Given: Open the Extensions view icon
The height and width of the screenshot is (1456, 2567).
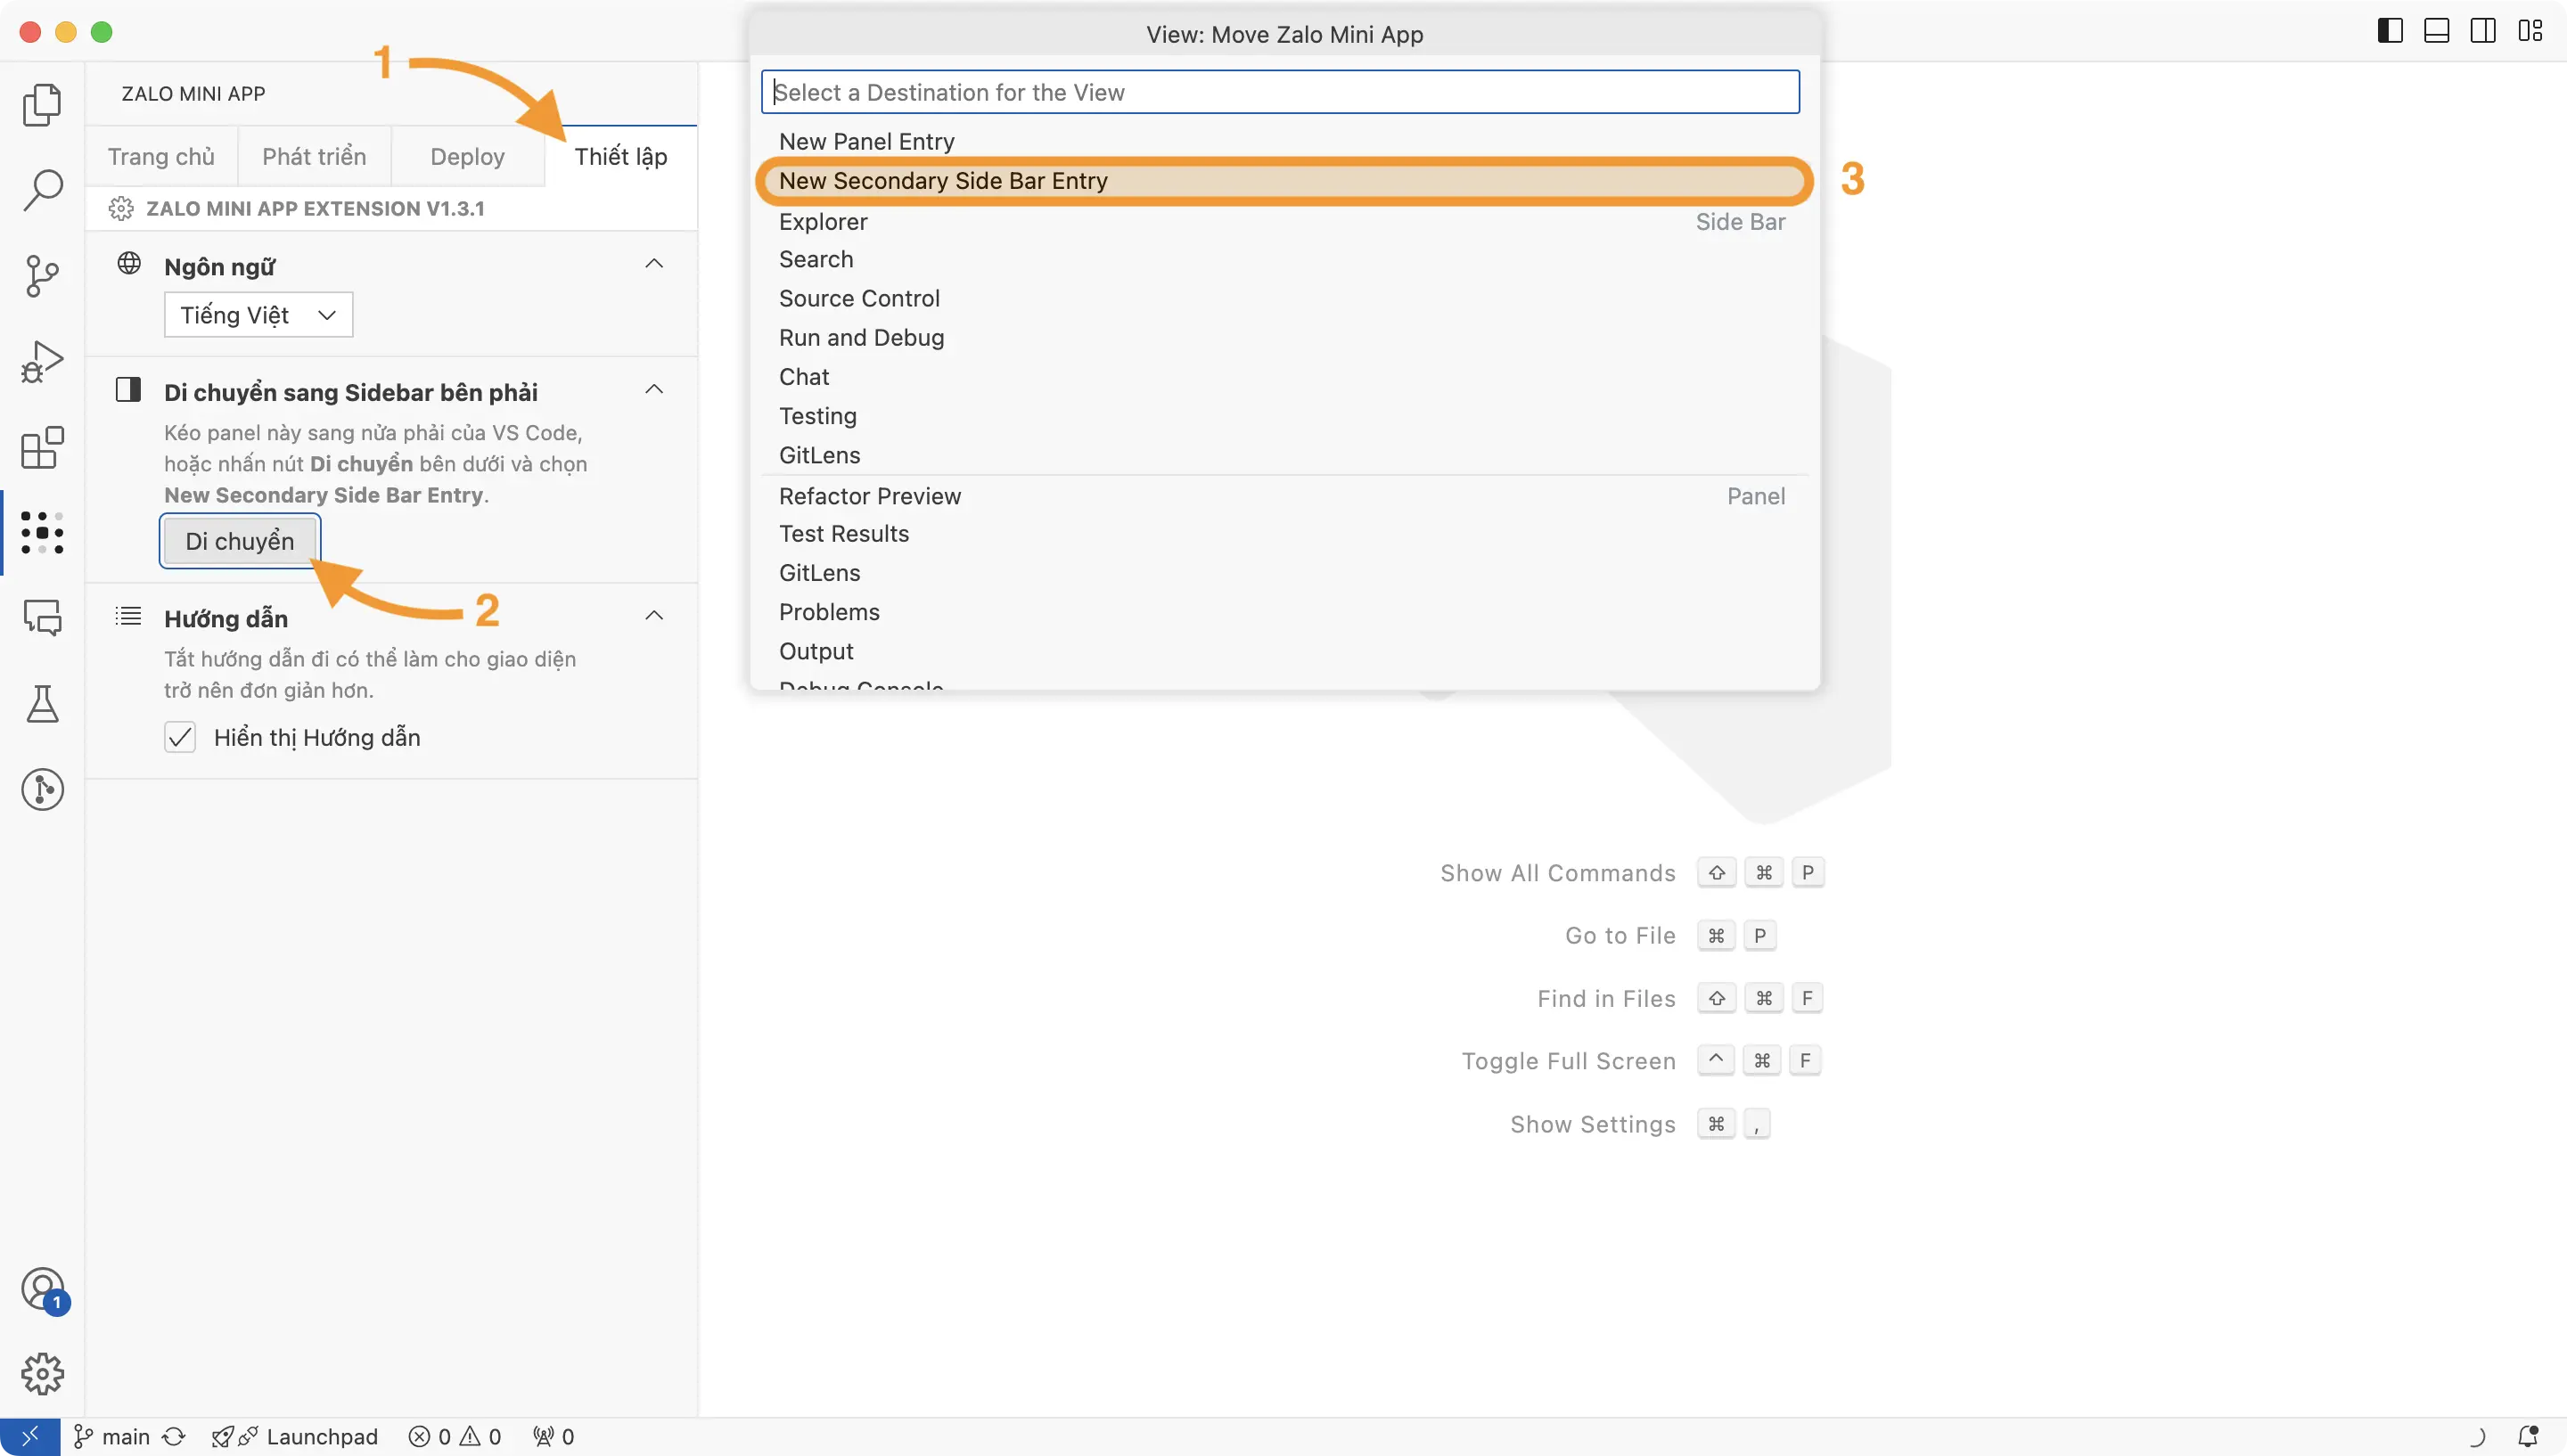Looking at the screenshot, I should pyautogui.click(x=42, y=447).
